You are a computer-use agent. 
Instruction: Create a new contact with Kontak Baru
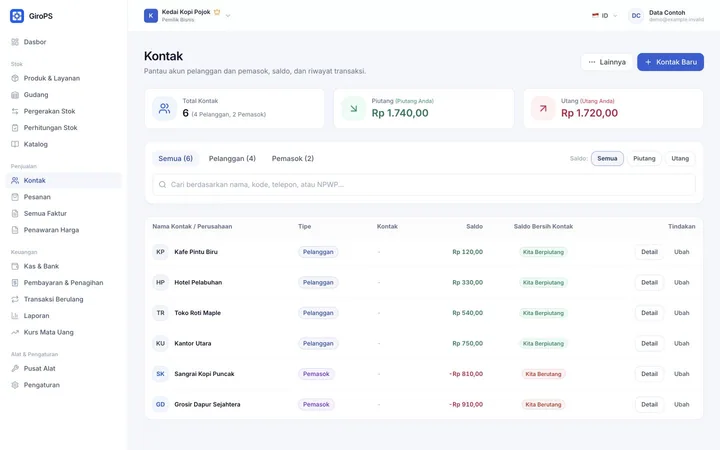coord(670,62)
